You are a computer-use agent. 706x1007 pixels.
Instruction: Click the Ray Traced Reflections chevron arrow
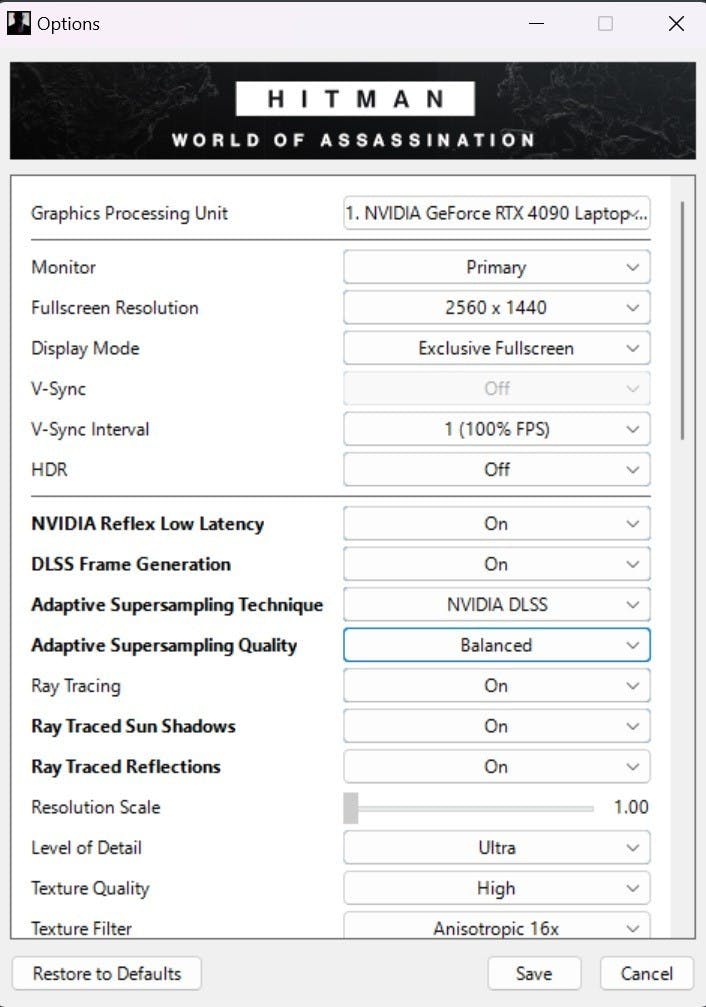[633, 767]
